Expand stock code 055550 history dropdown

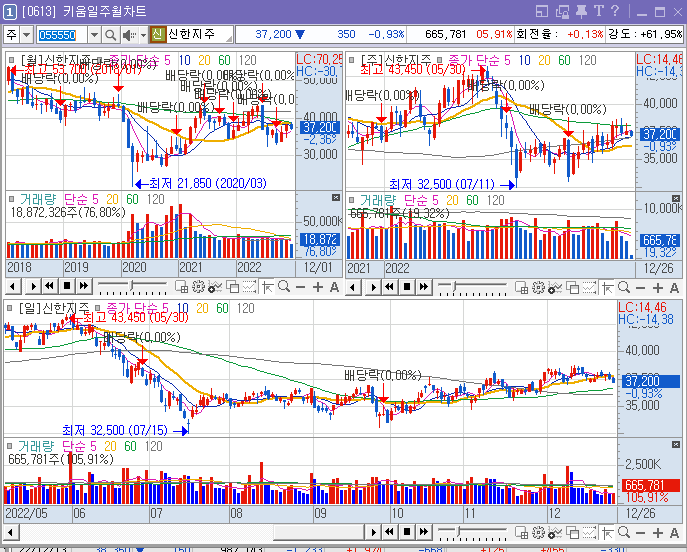coord(94,35)
